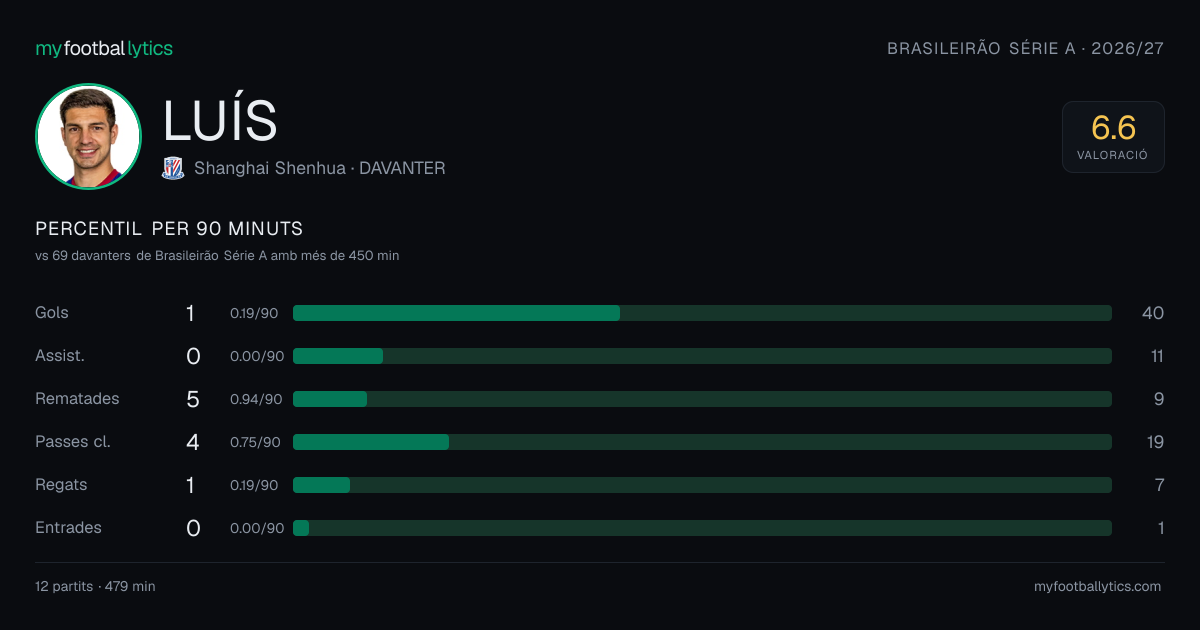
Task: Click the Percentil per 90 minuts heading
Action: click(169, 229)
